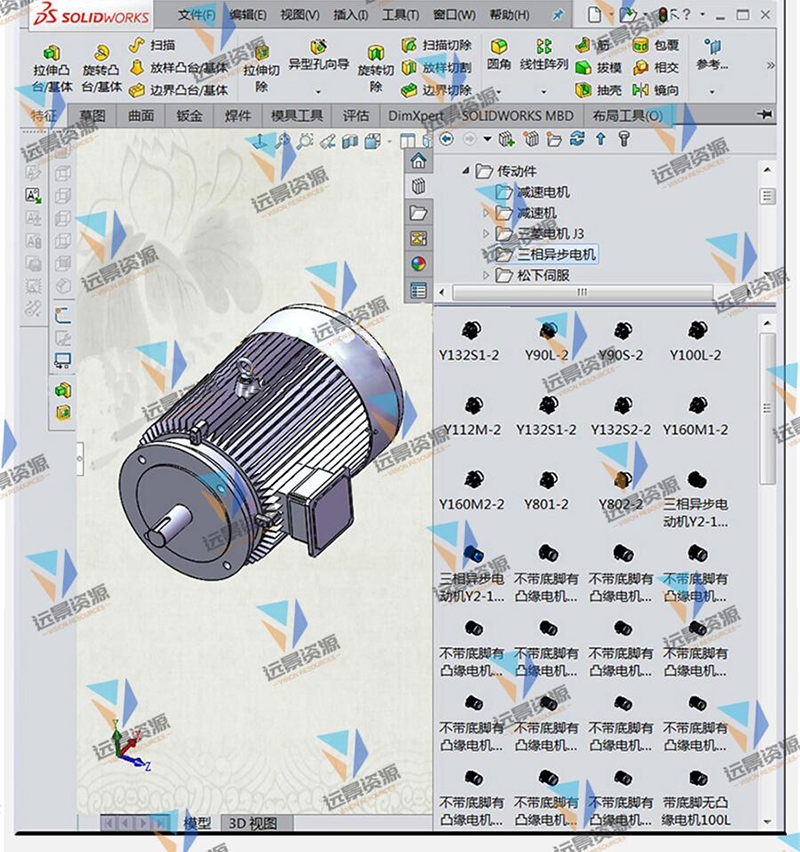Select the 带底脚无凸缘电机100L part
This screenshot has height=852, width=800.
696,798
